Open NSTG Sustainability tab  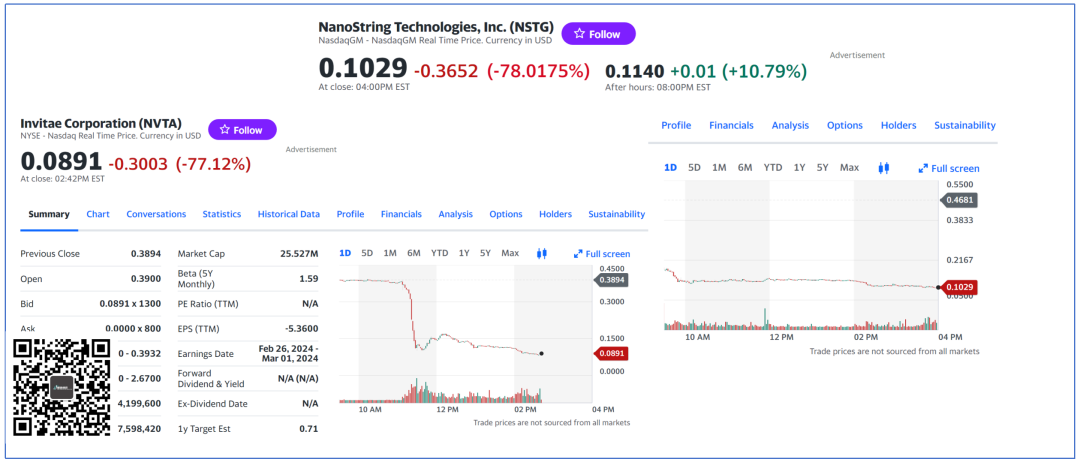pyautogui.click(x=964, y=125)
